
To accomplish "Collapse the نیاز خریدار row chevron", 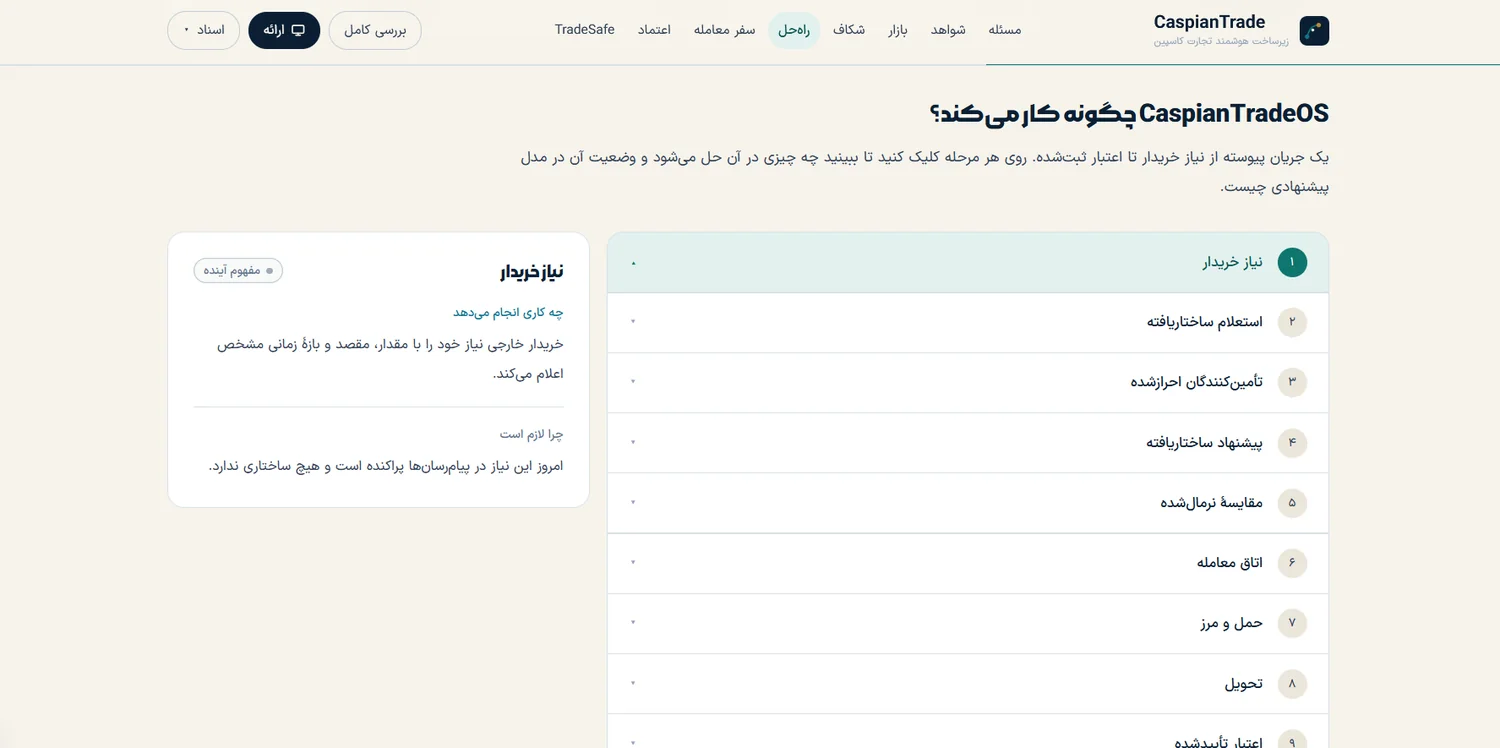I will pos(633,263).
